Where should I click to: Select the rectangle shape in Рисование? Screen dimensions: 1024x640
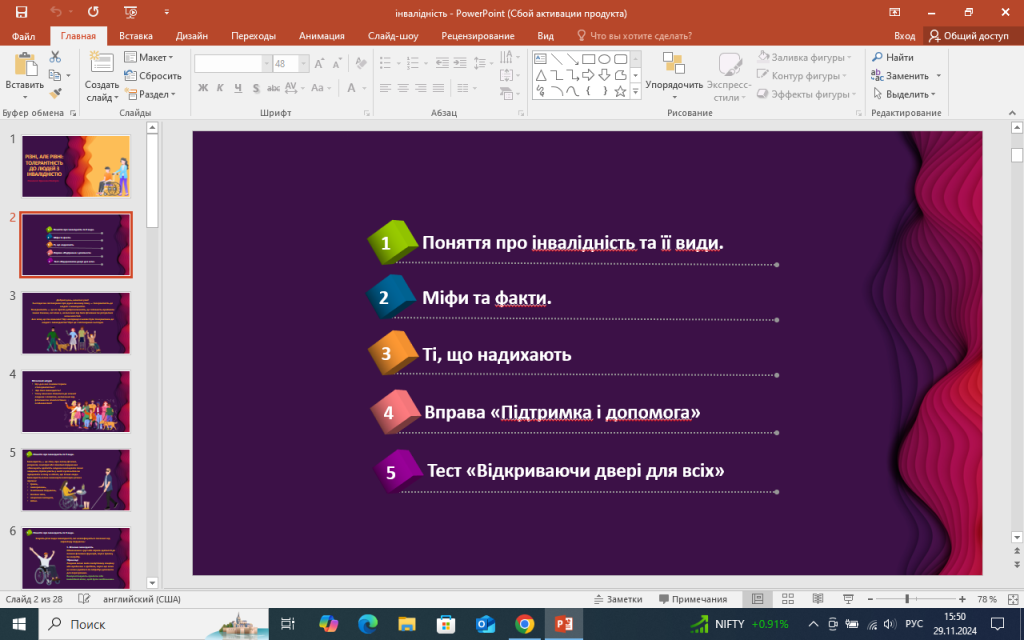click(589, 58)
